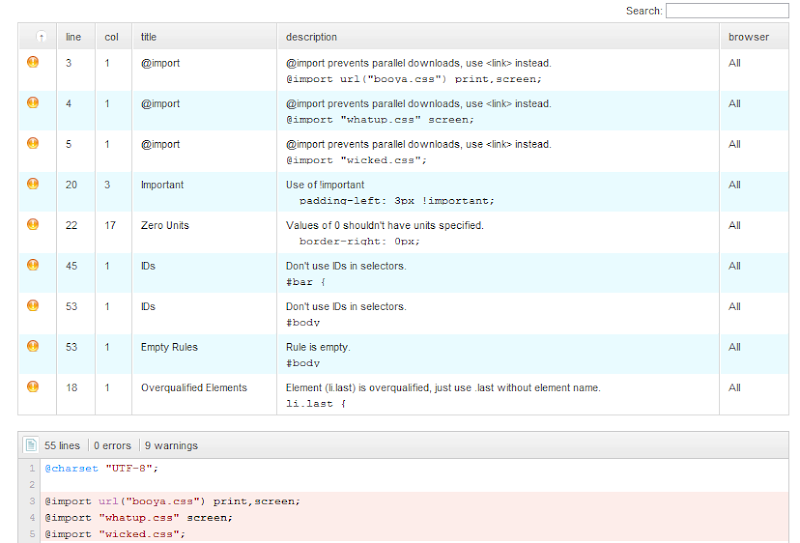Focus the Search input field
Screen dimensions: 800x543
727,11
